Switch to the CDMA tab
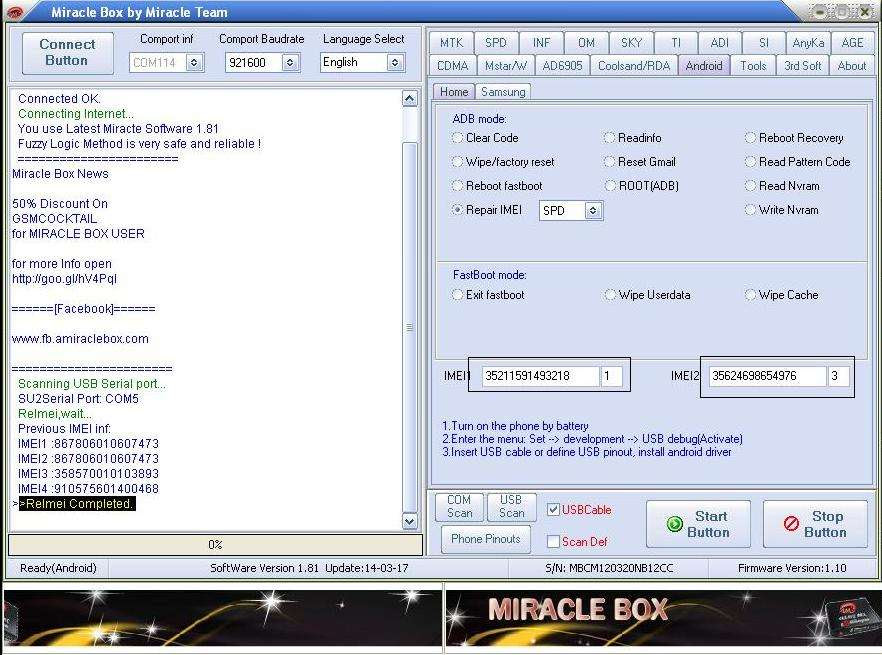Image resolution: width=882 pixels, height=655 pixels. (452, 66)
